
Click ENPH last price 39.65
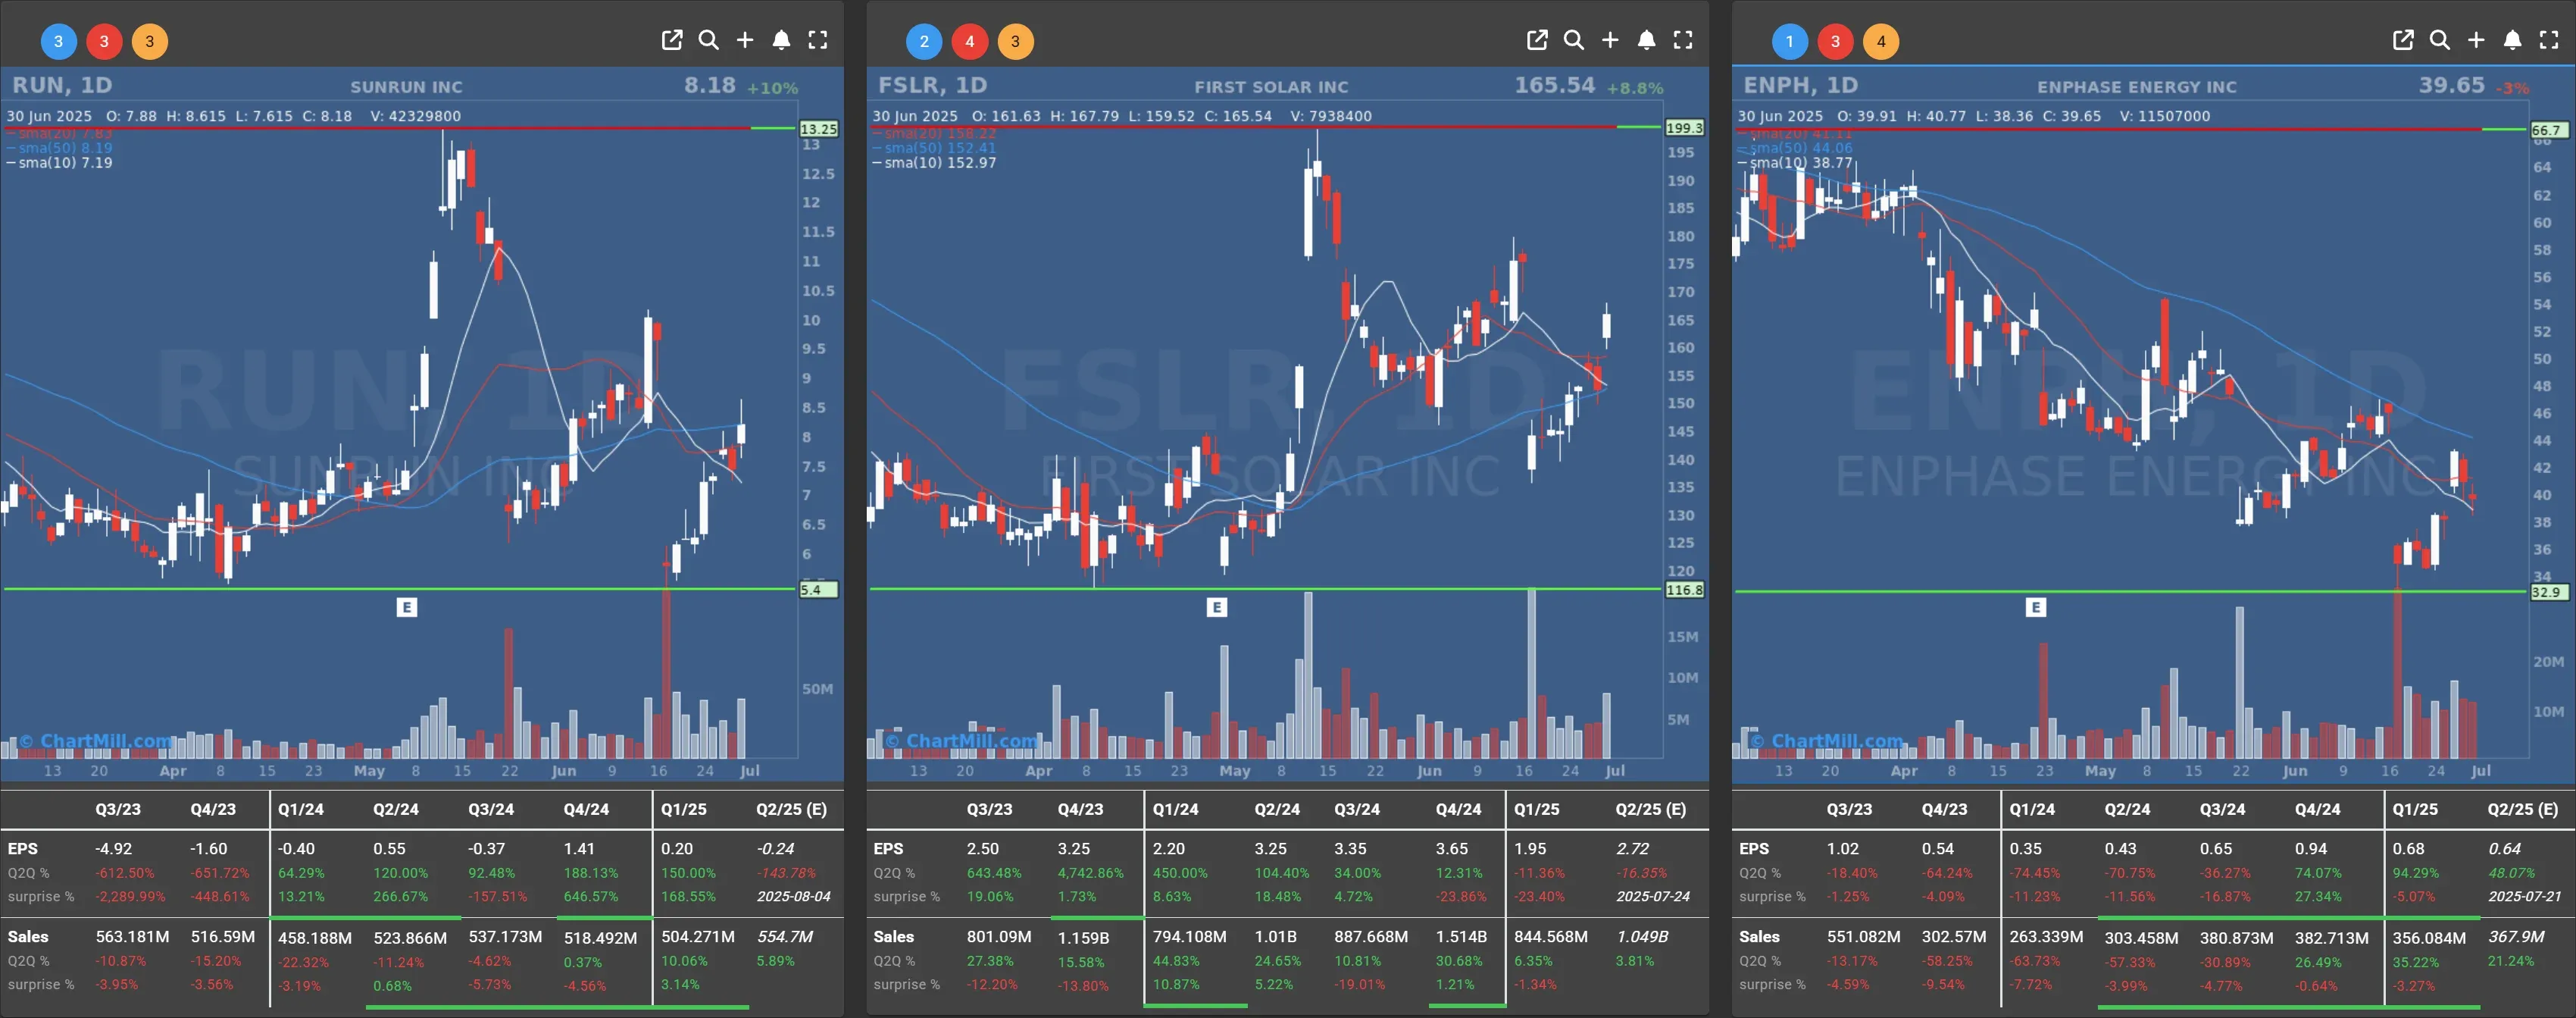(x=2451, y=85)
